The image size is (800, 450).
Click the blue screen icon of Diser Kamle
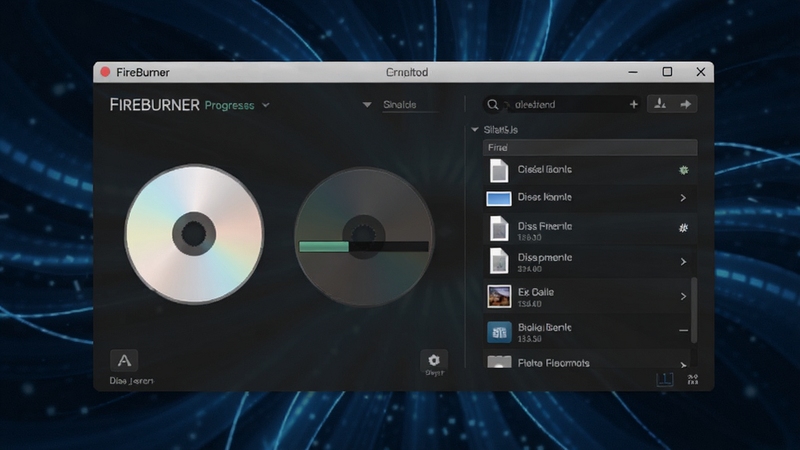click(x=498, y=198)
